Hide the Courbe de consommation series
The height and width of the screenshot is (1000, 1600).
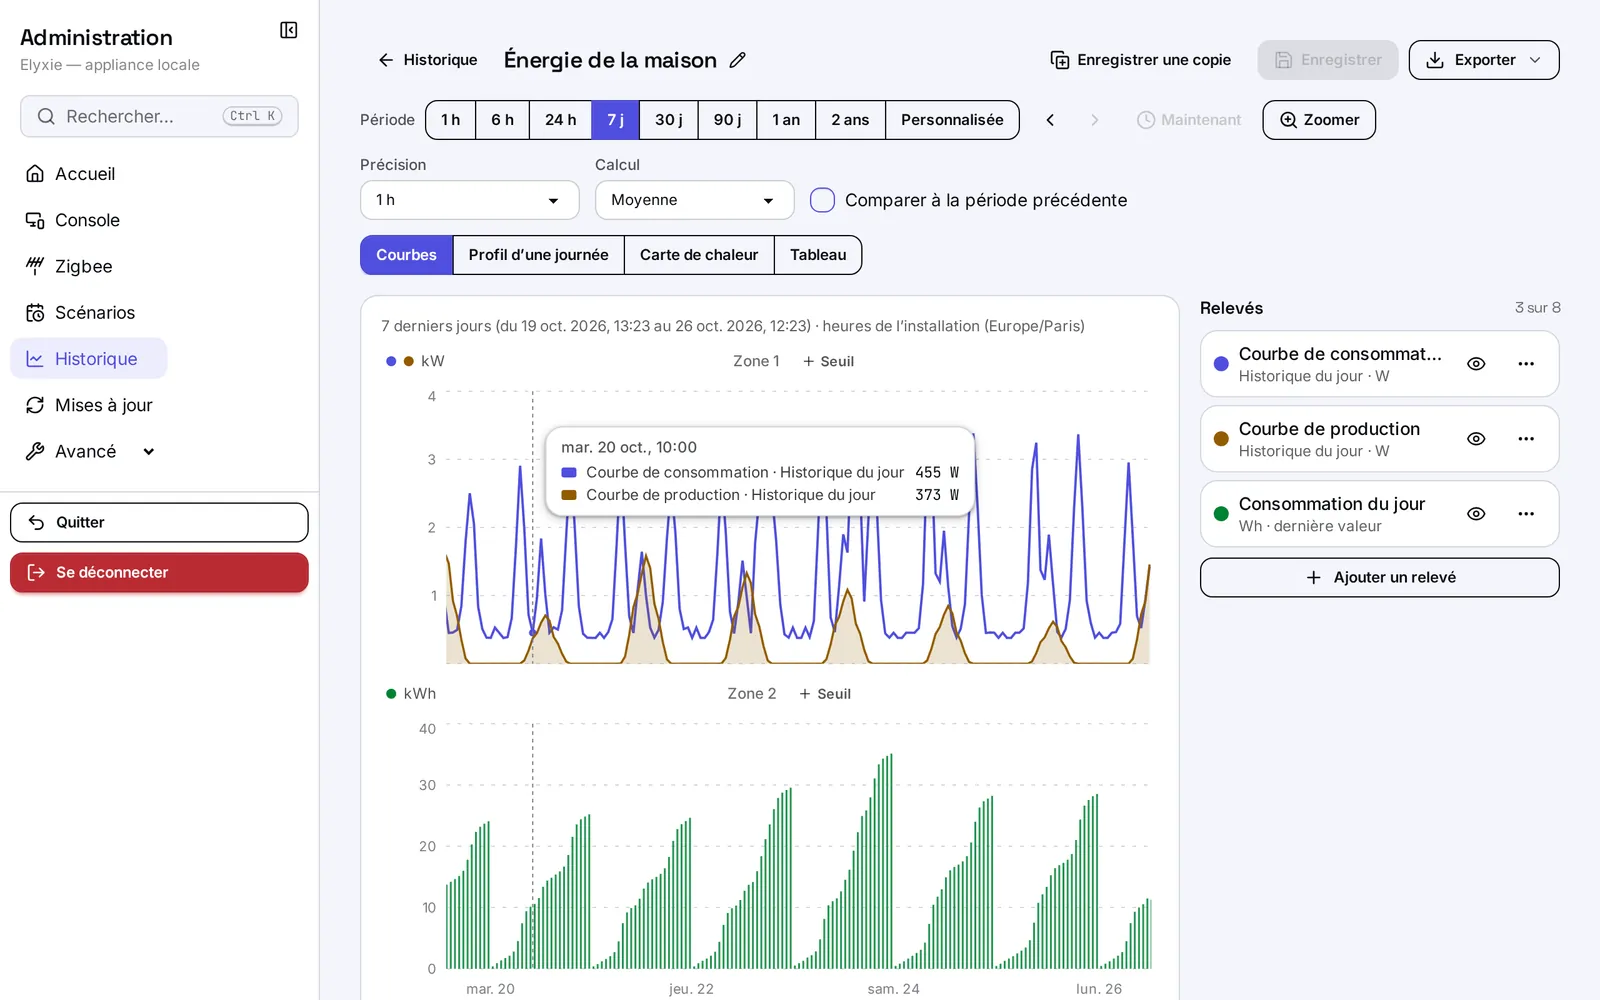coord(1476,364)
